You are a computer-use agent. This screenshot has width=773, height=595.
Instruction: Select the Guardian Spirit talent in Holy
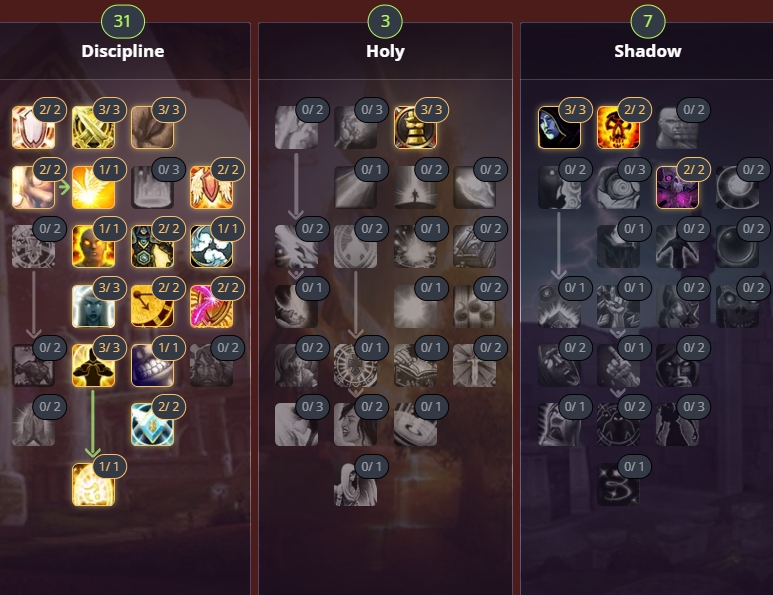click(x=355, y=484)
